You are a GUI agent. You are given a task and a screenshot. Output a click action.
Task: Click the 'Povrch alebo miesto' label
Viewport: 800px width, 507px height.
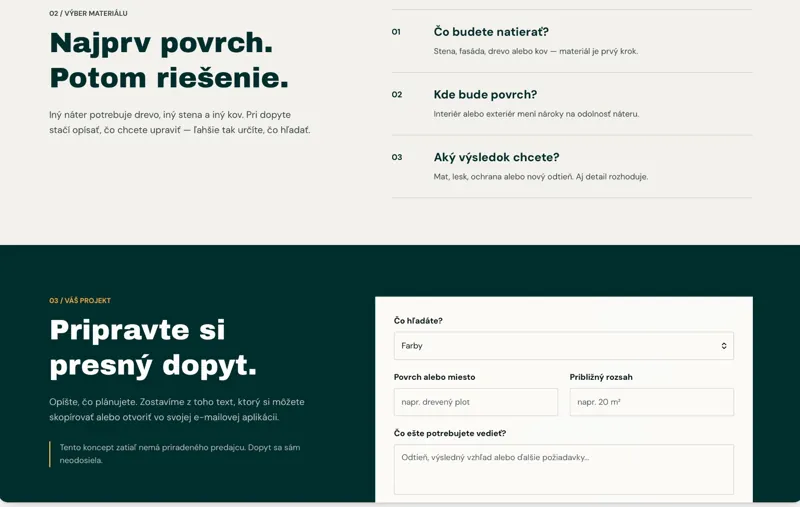click(x=434, y=377)
